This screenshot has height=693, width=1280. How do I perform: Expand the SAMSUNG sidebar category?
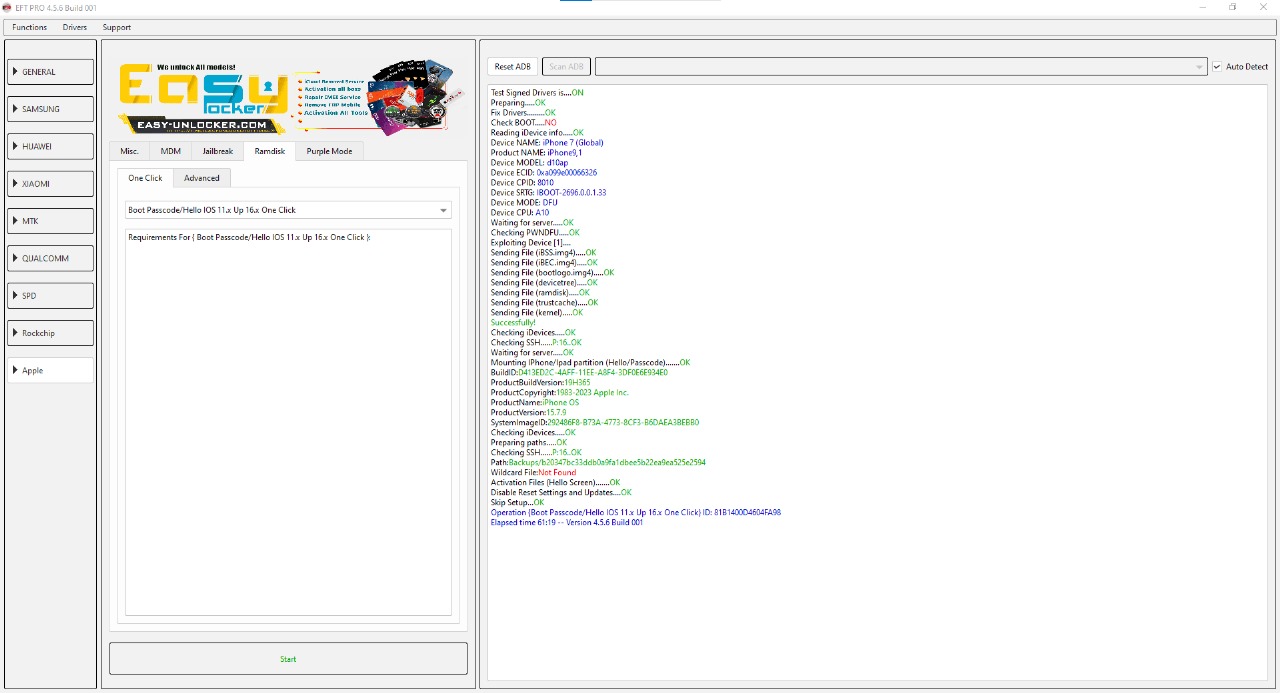pos(51,109)
